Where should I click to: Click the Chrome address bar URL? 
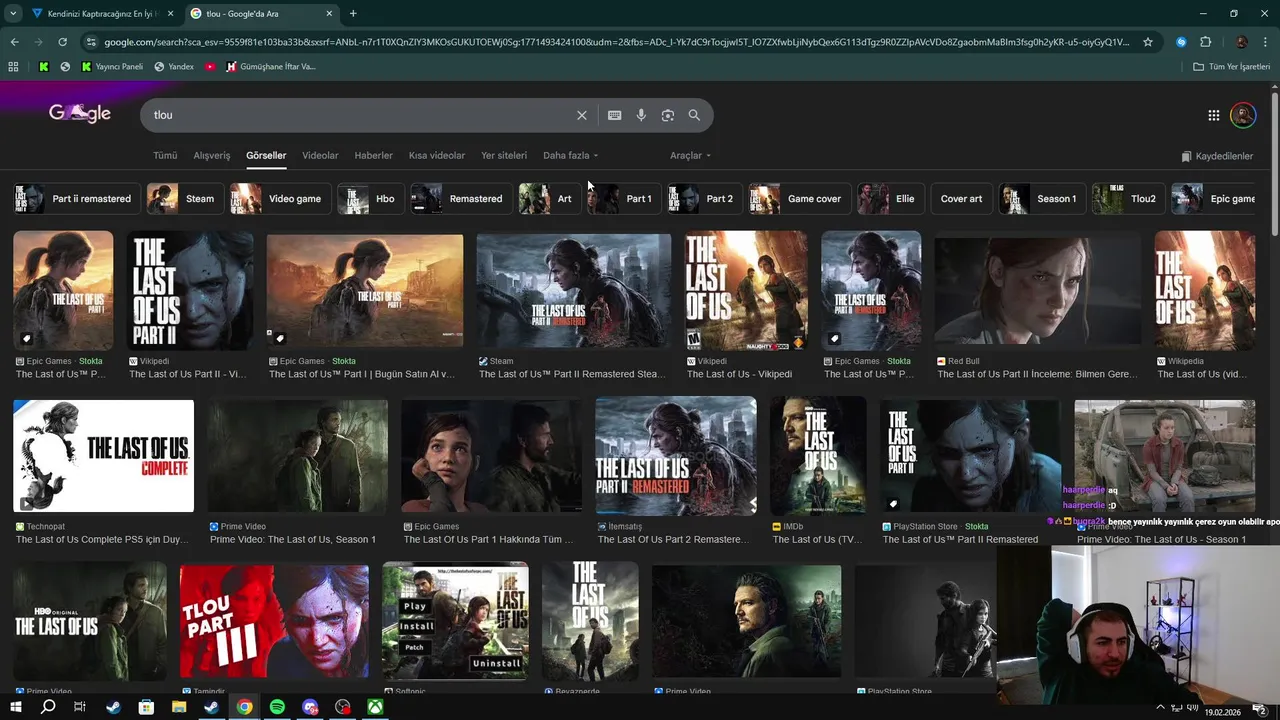pyautogui.click(x=616, y=42)
